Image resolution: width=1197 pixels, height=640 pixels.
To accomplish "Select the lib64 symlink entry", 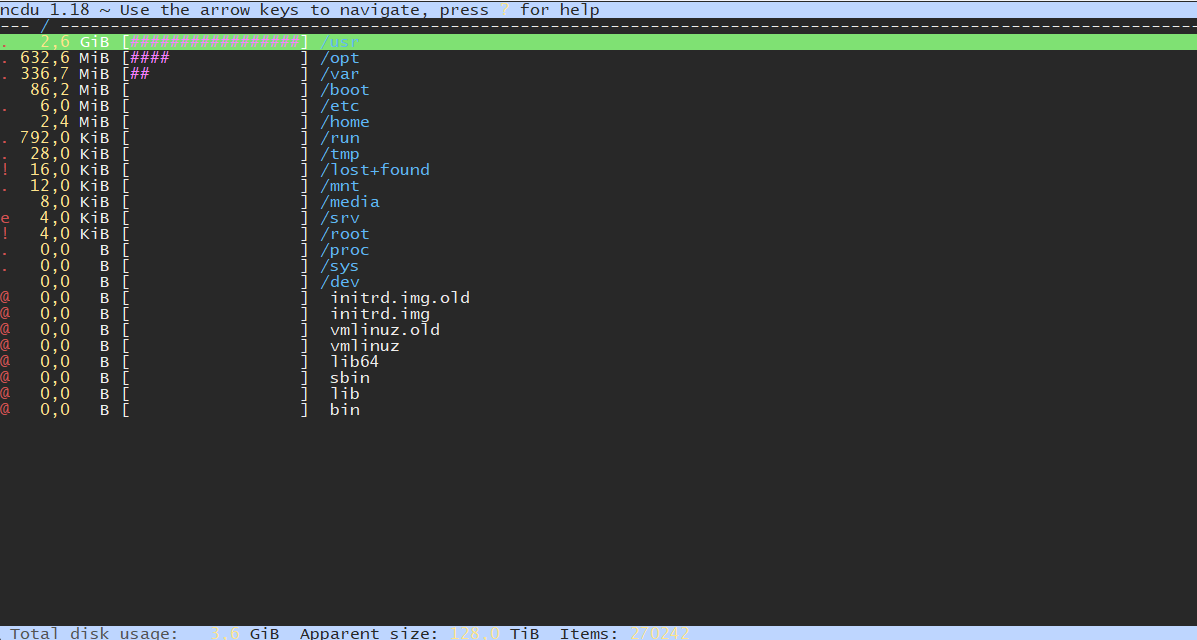I will [x=354, y=362].
